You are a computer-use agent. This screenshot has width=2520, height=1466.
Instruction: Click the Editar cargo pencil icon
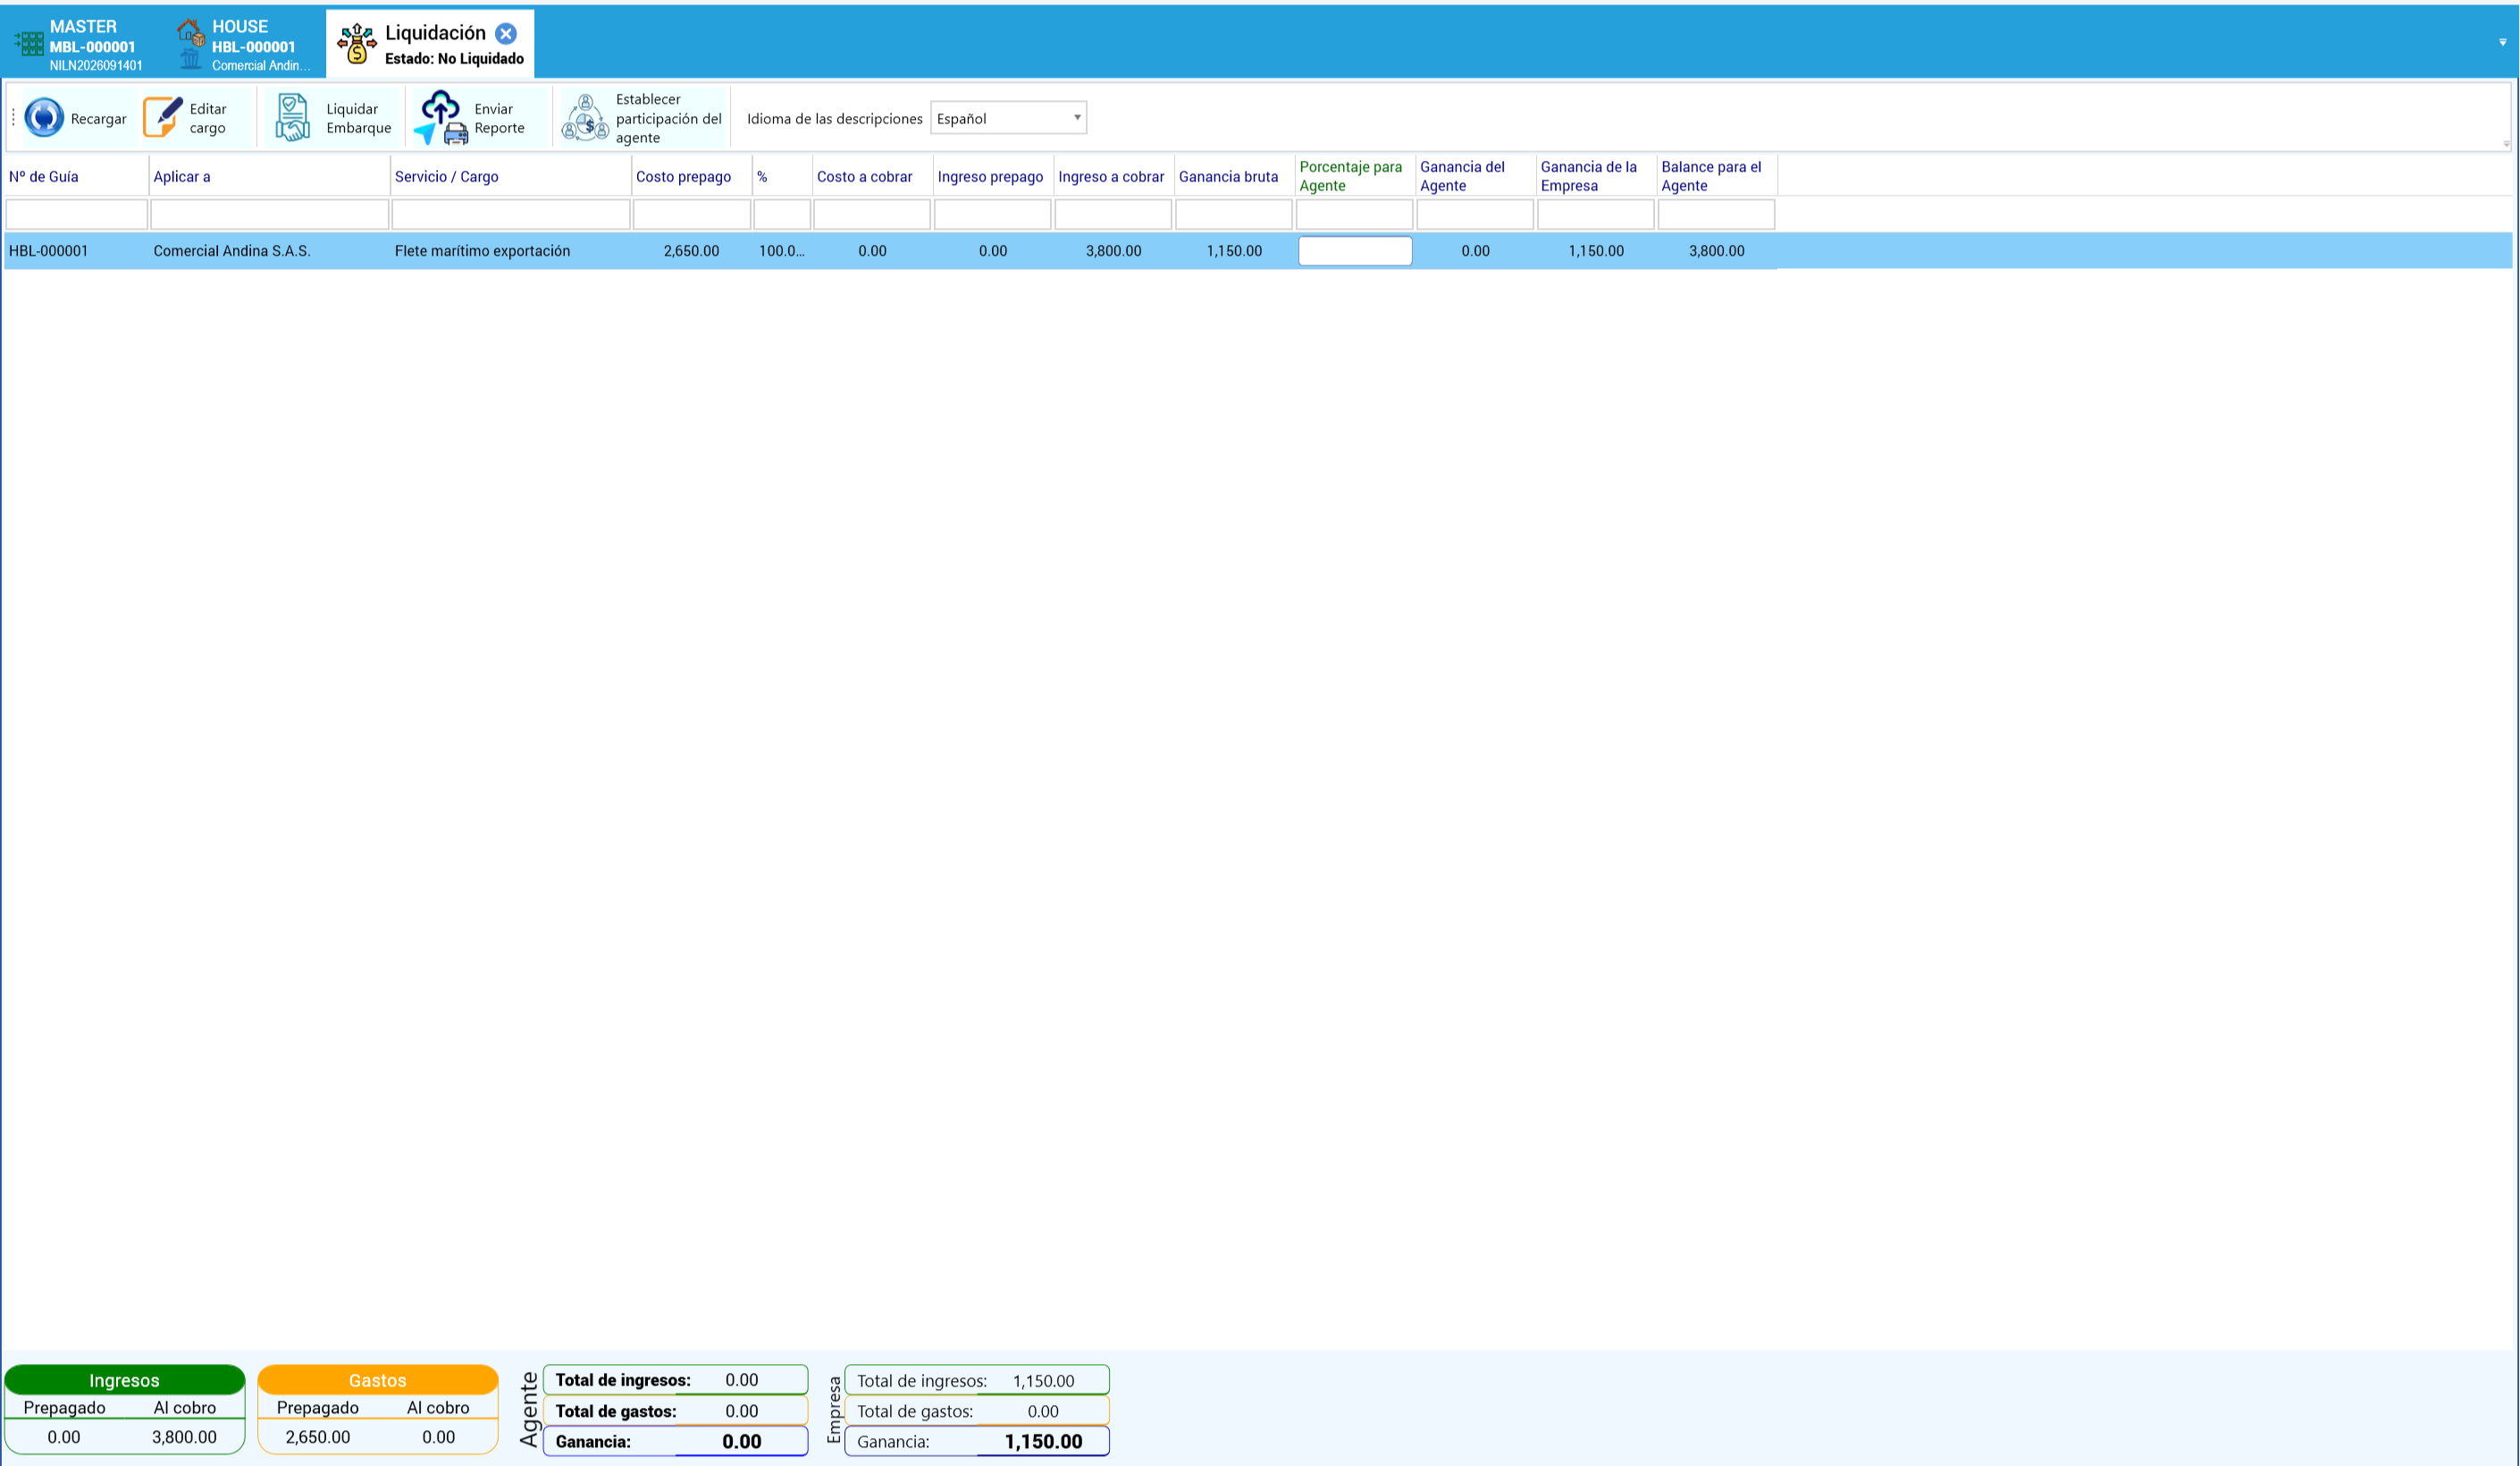coord(163,118)
